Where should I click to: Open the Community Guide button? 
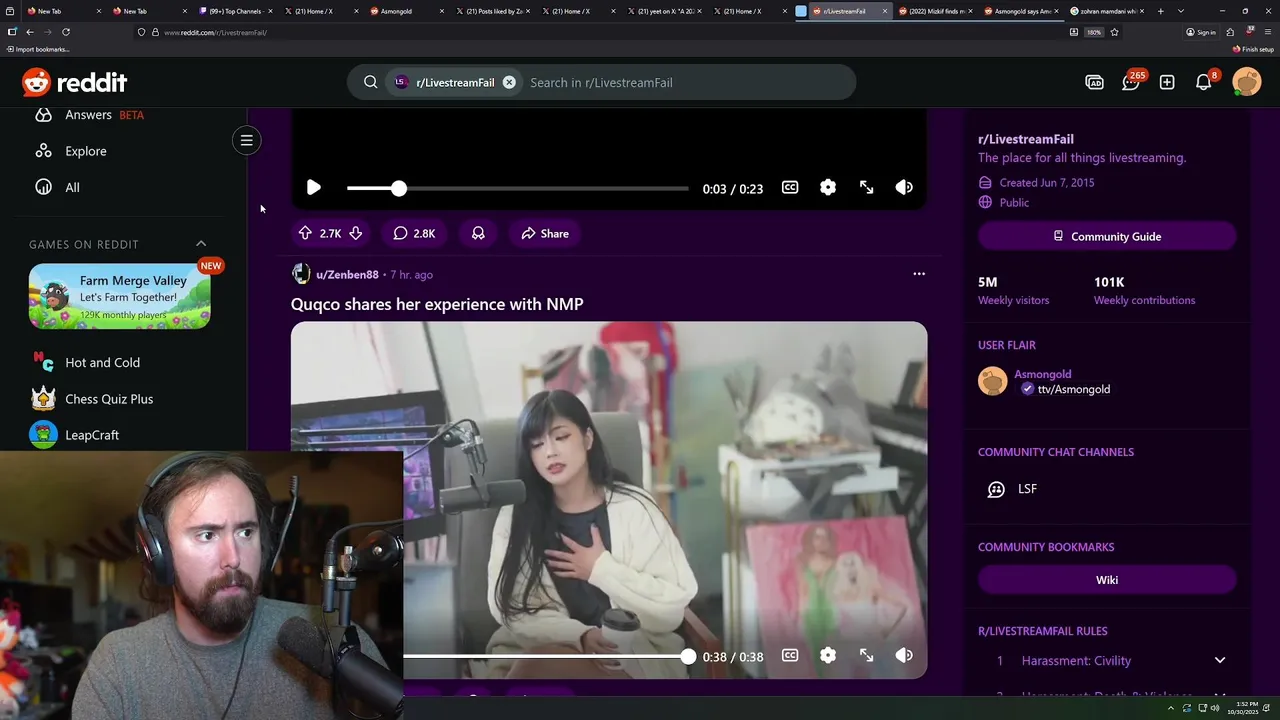pyautogui.click(x=1107, y=236)
